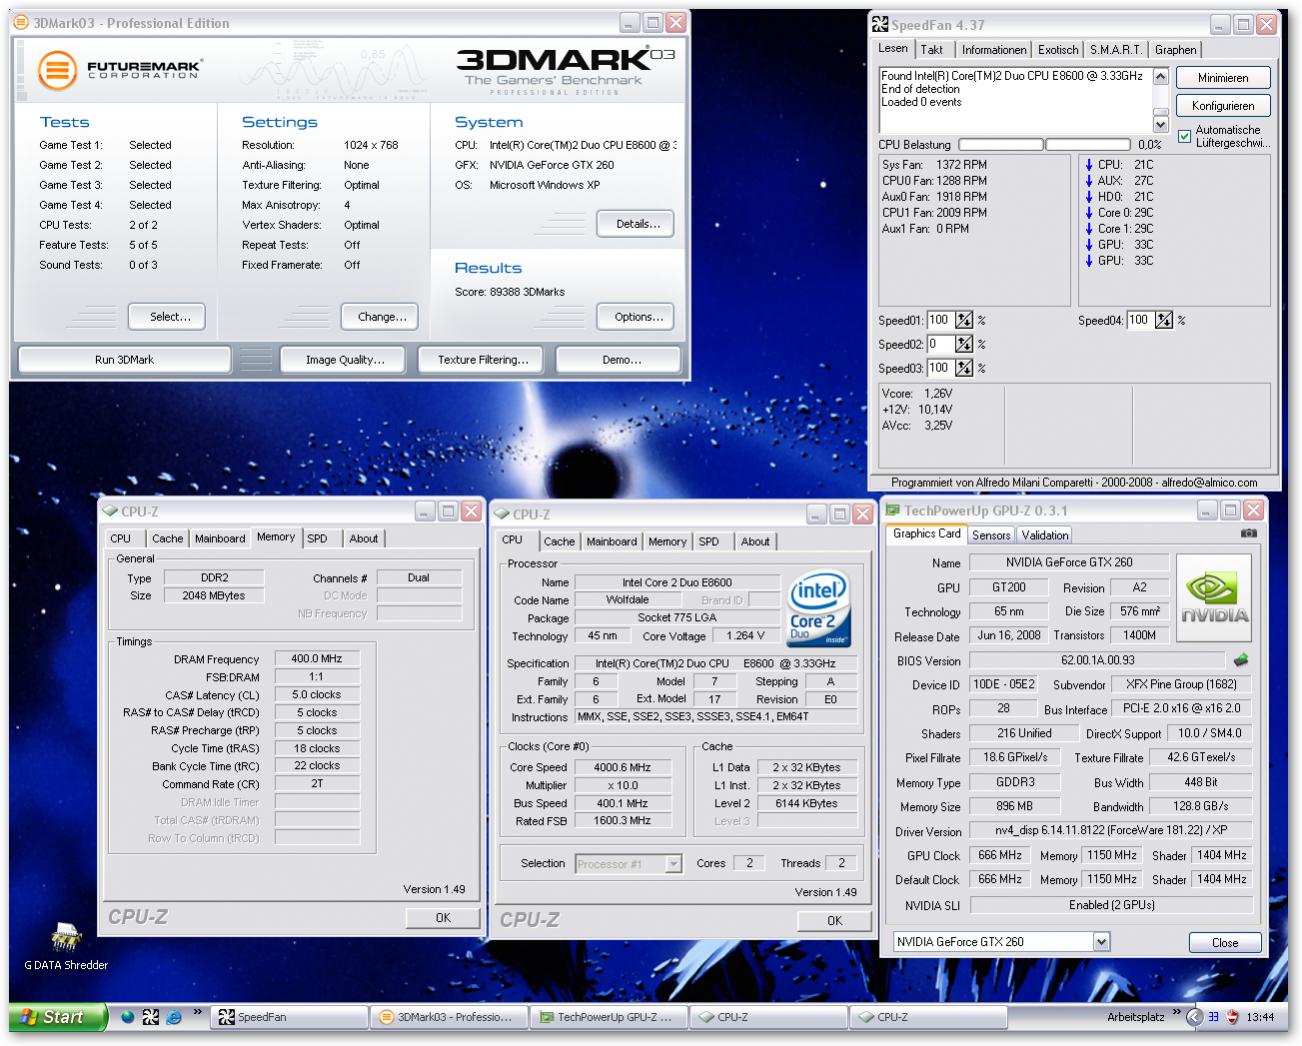Click Run 3DMark button
This screenshot has height=1046, width=1302.
tap(124, 359)
